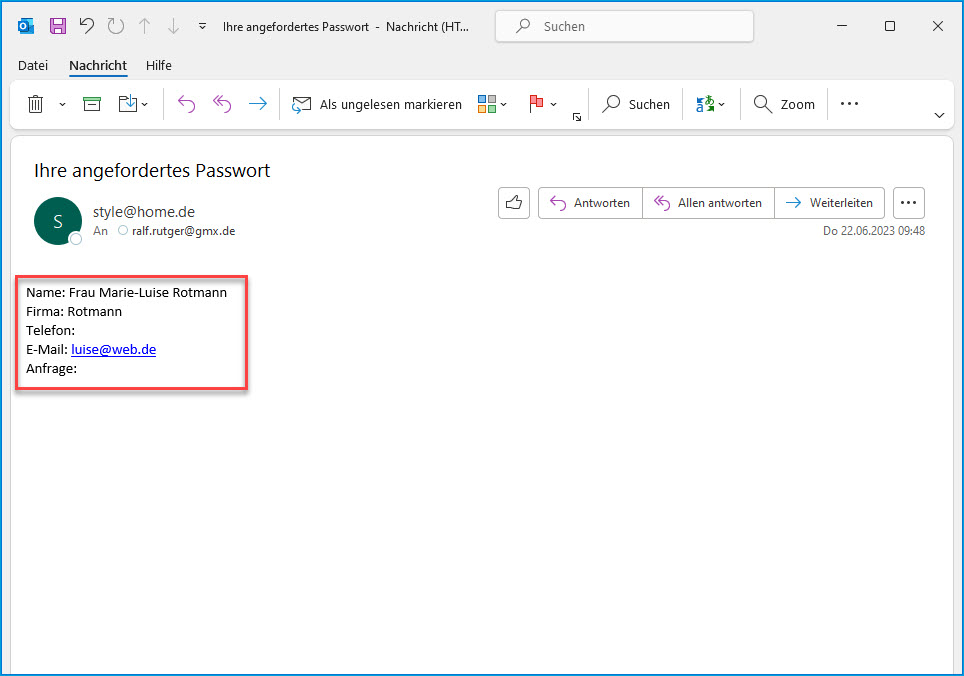
Task: Click the Allen antworten button
Action: [708, 203]
